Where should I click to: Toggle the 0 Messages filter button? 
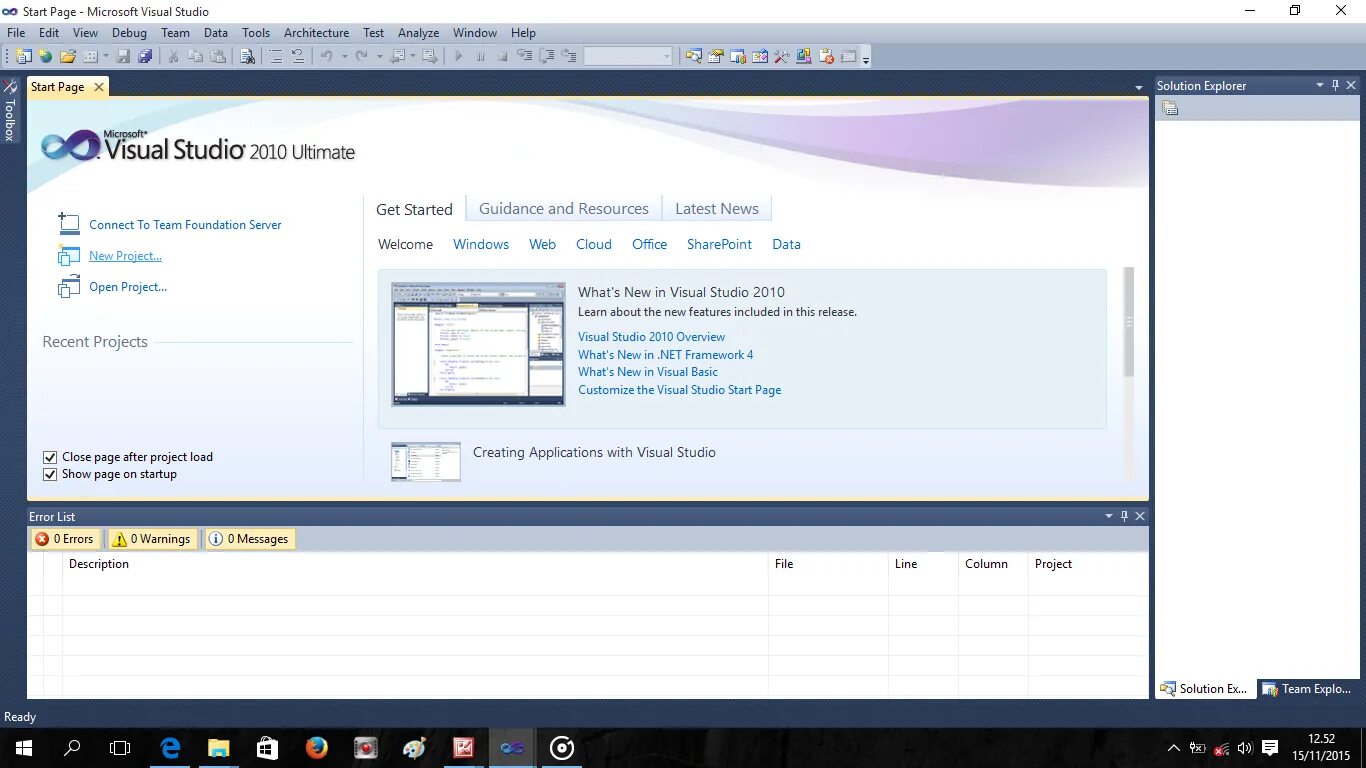[250, 539]
